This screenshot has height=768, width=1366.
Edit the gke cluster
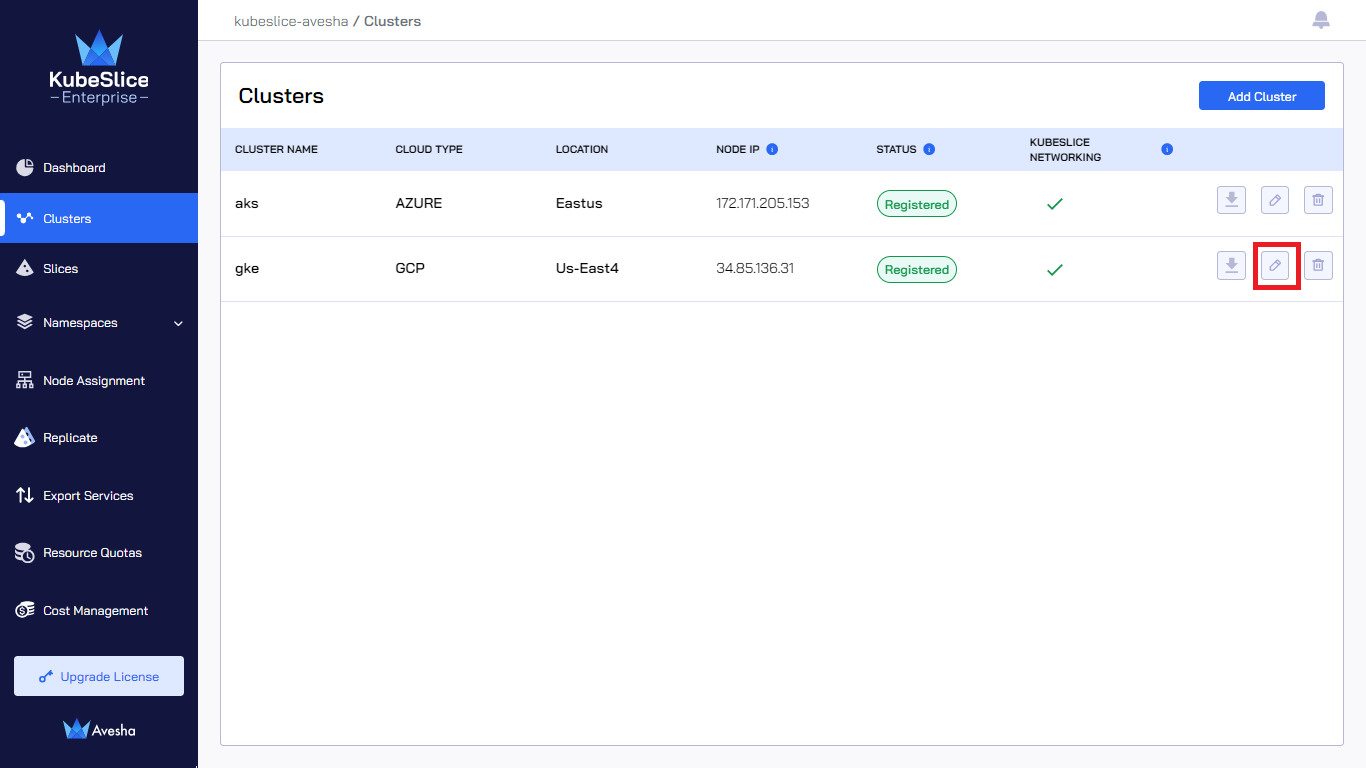point(1275,265)
